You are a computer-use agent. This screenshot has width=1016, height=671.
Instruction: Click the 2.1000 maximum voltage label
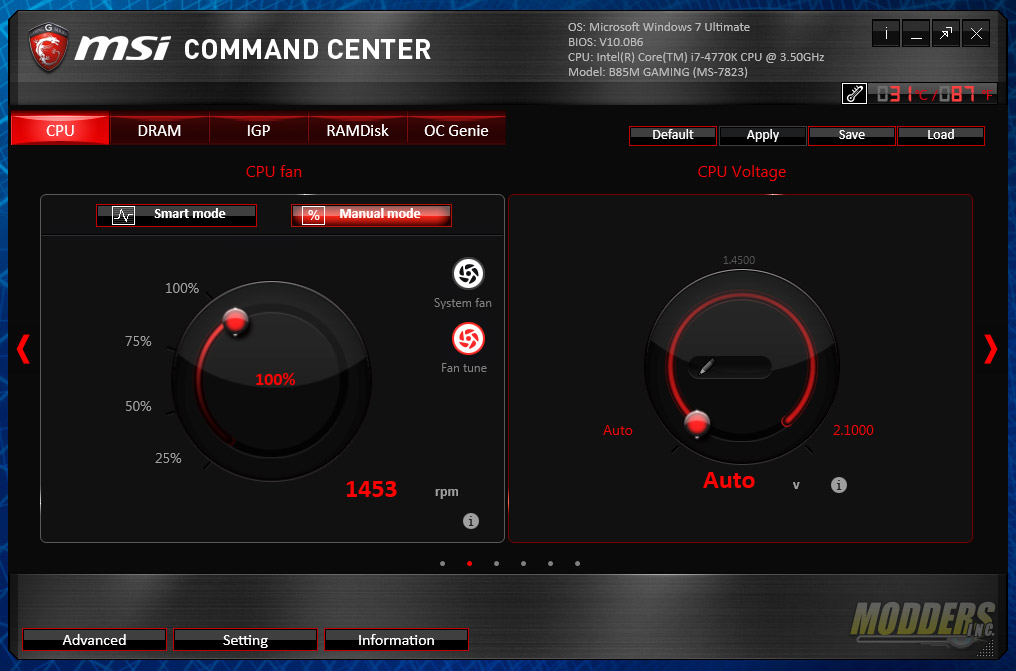tap(853, 430)
